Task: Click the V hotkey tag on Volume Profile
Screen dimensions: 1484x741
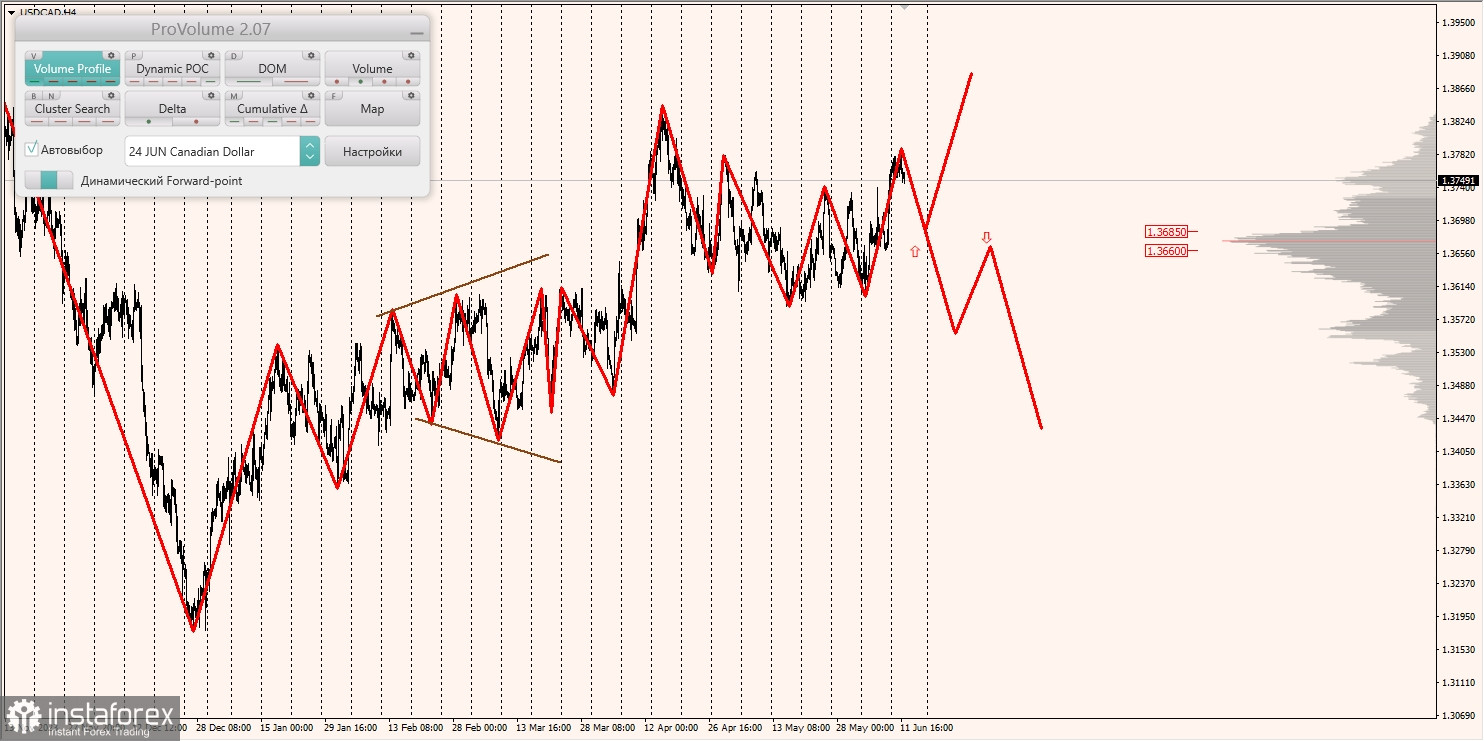Action: [x=34, y=56]
